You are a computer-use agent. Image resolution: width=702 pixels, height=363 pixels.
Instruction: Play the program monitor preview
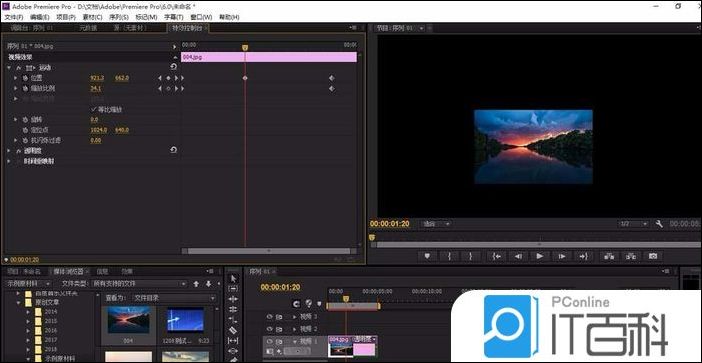[x=539, y=256]
